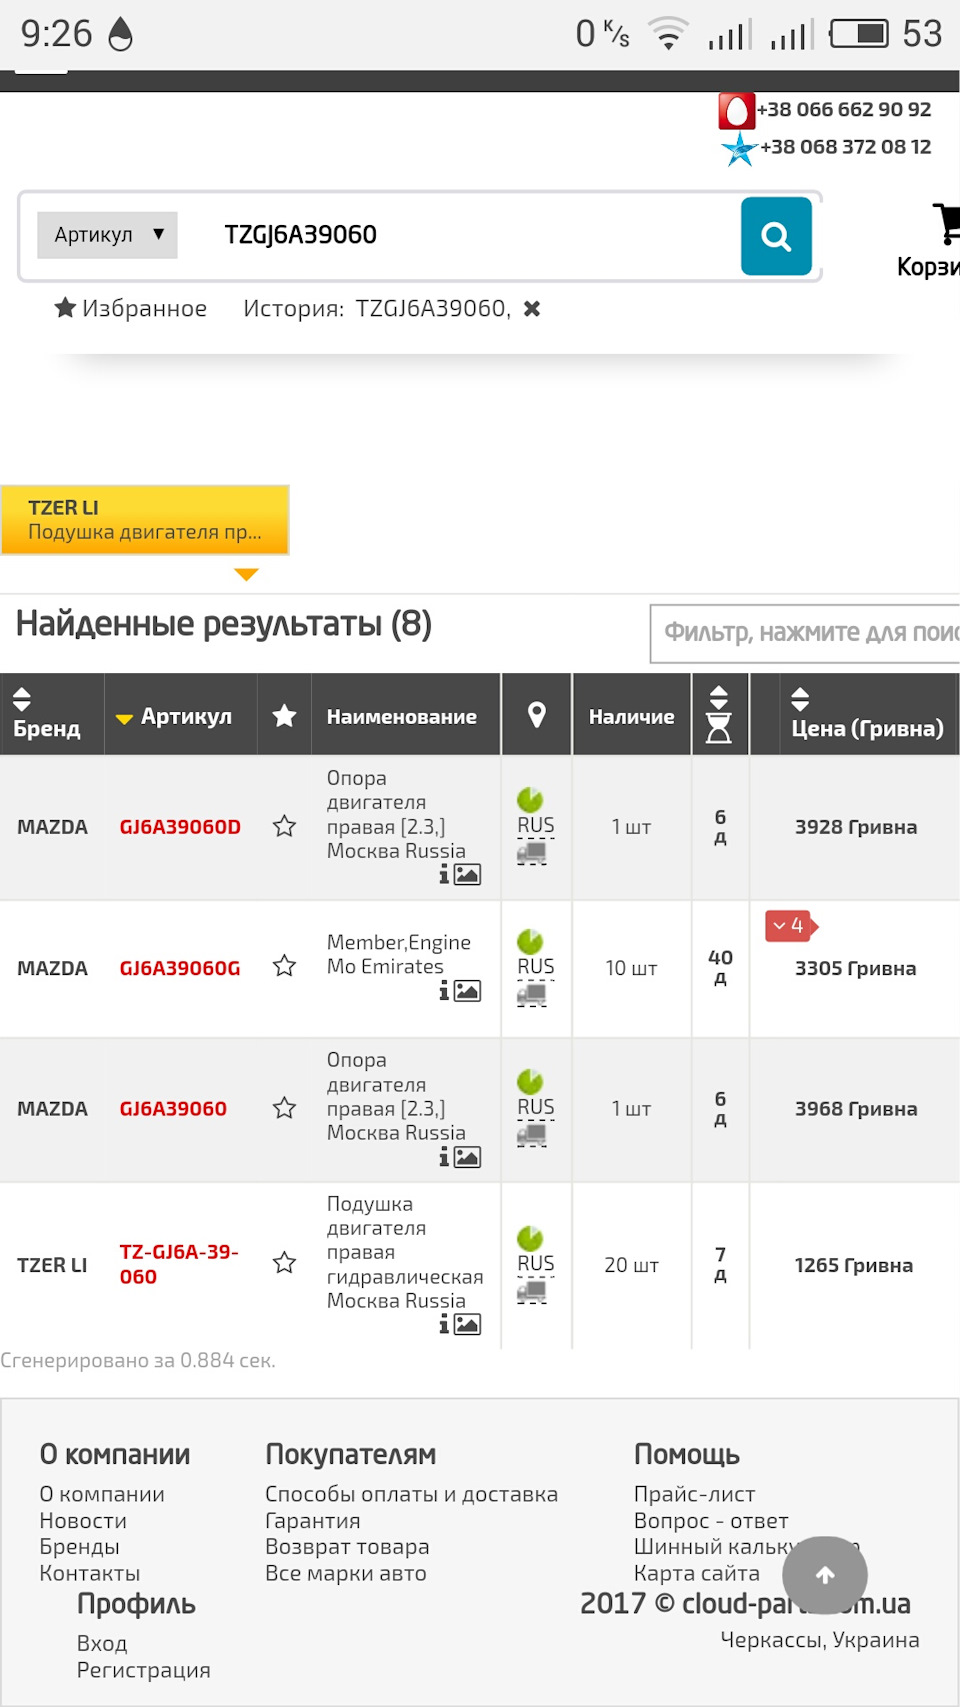Open Все марки авто link
The image size is (960, 1707).
346,1574
